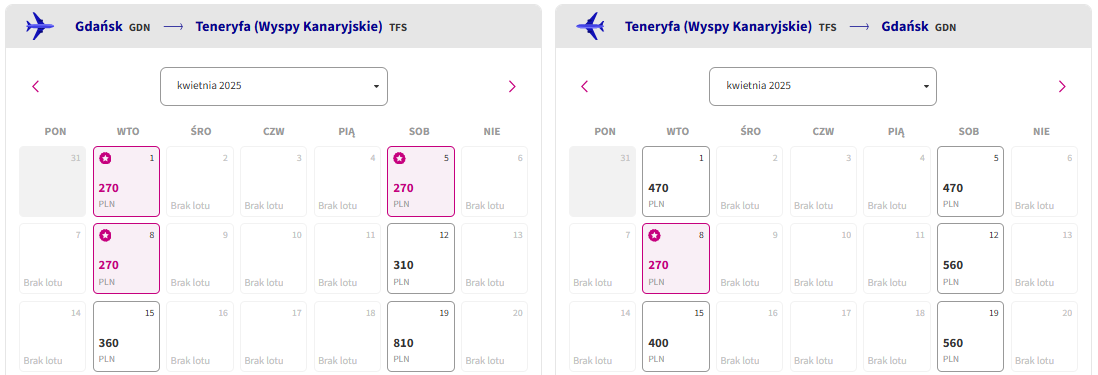Screen dimensions: 1098x375
Task: Select outbound April 5 for 270 PLN
Action: (421, 181)
